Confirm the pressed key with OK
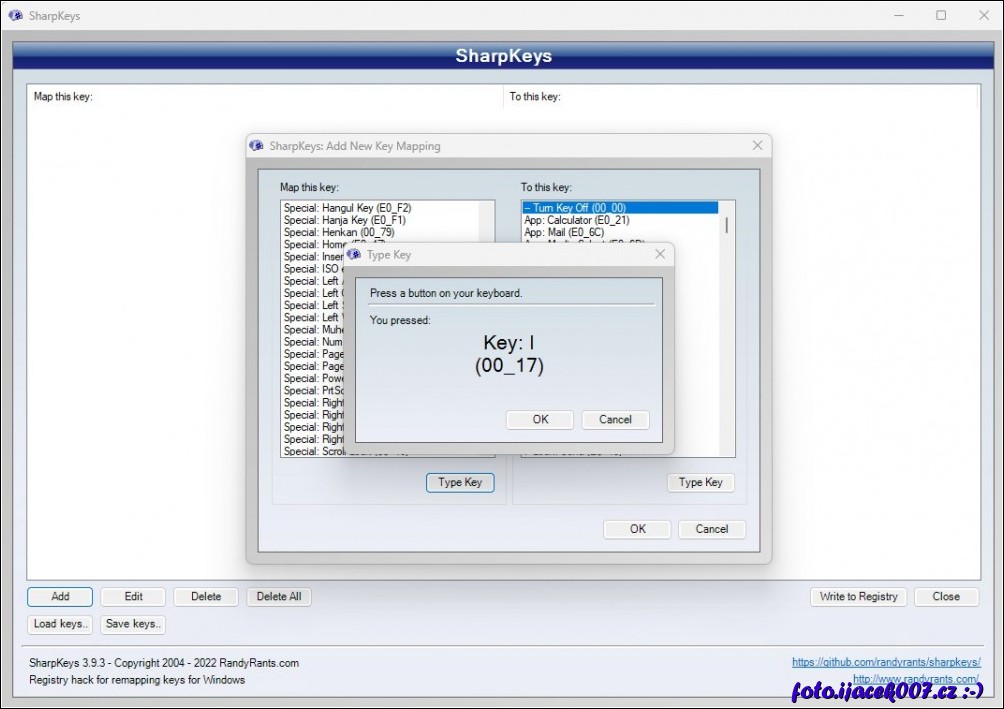This screenshot has width=1004, height=709. coord(540,420)
